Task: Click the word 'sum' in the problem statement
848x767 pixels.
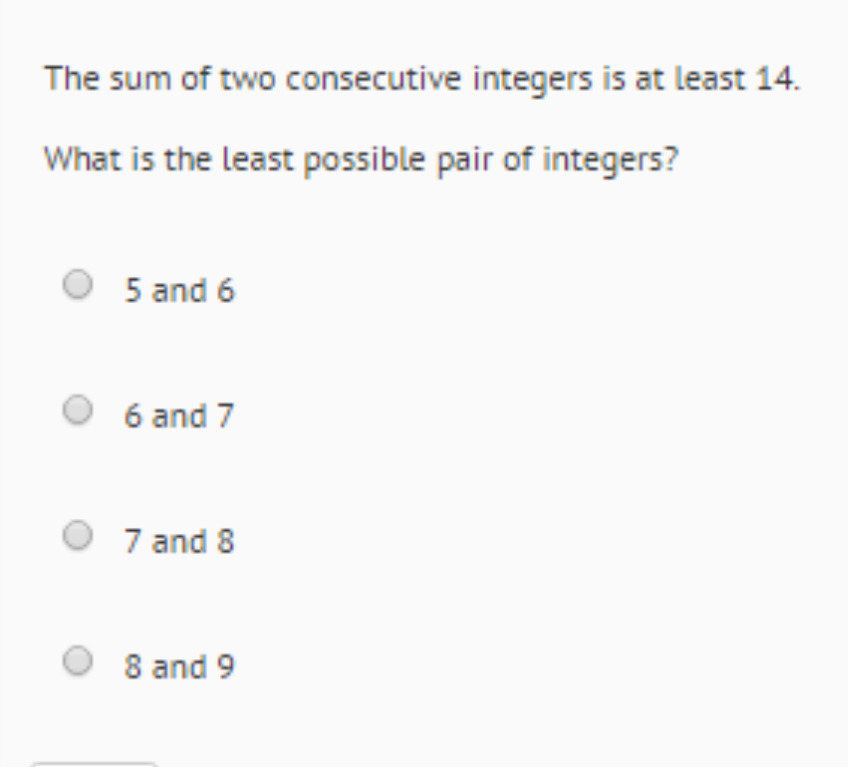Action: point(141,80)
